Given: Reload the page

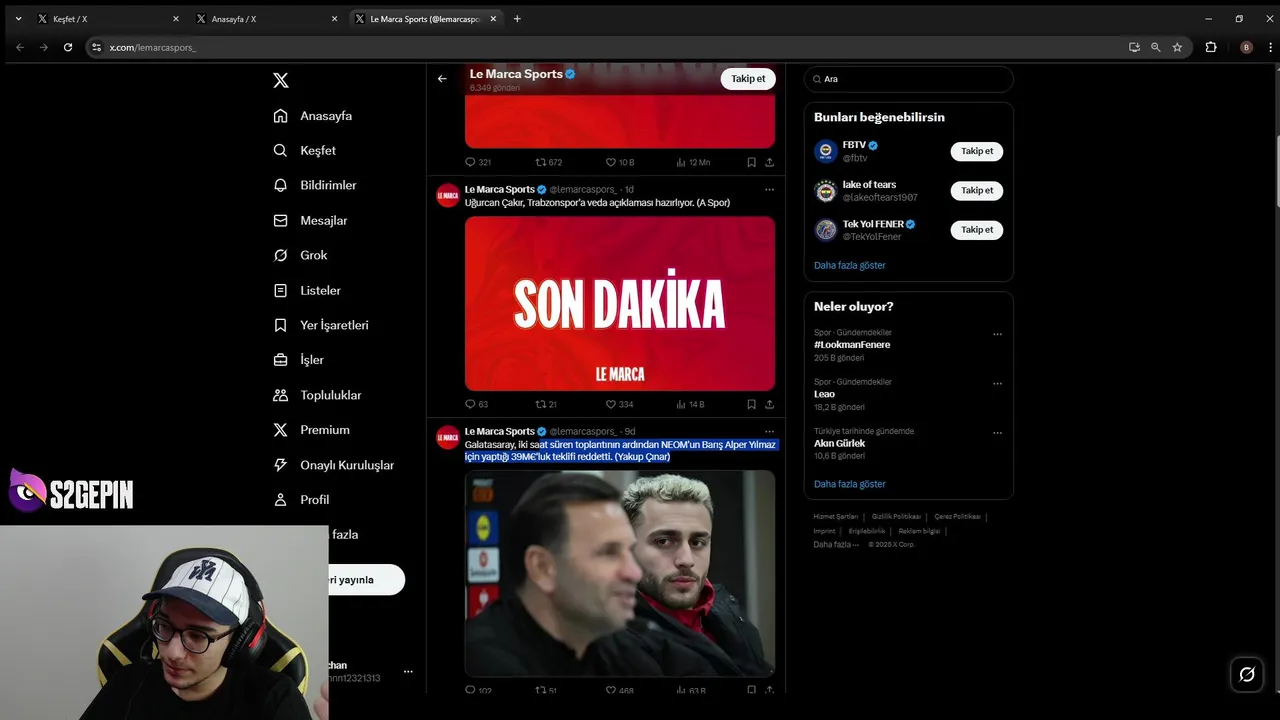Looking at the screenshot, I should point(68,47).
